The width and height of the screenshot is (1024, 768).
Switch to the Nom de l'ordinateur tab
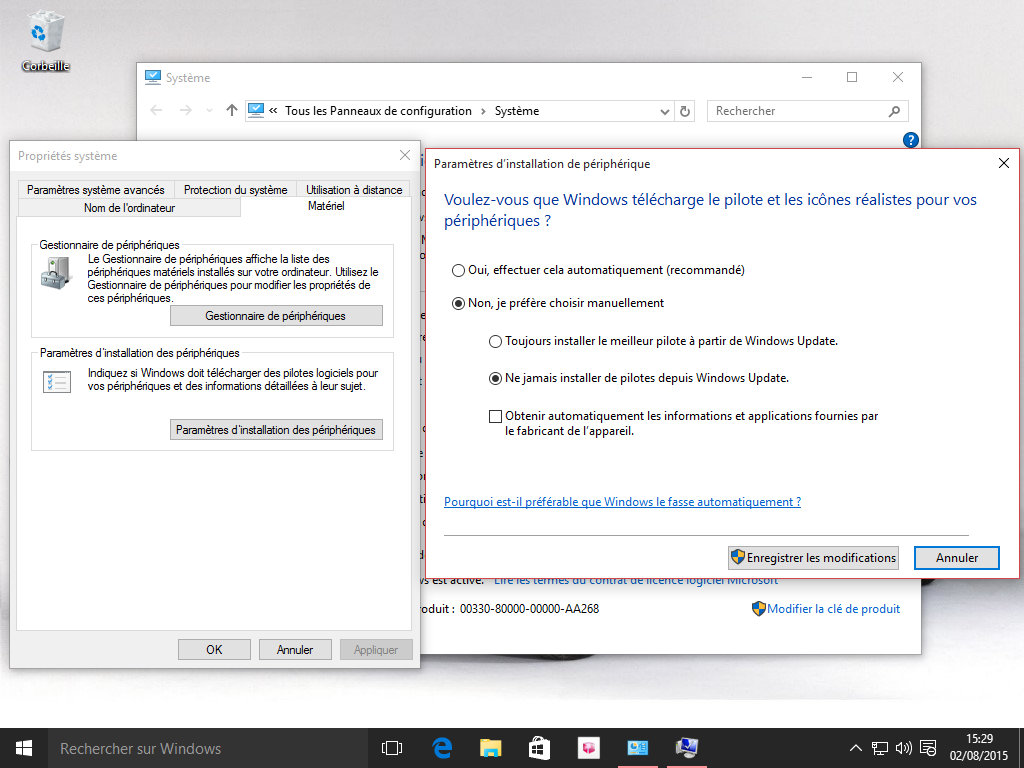pos(129,208)
